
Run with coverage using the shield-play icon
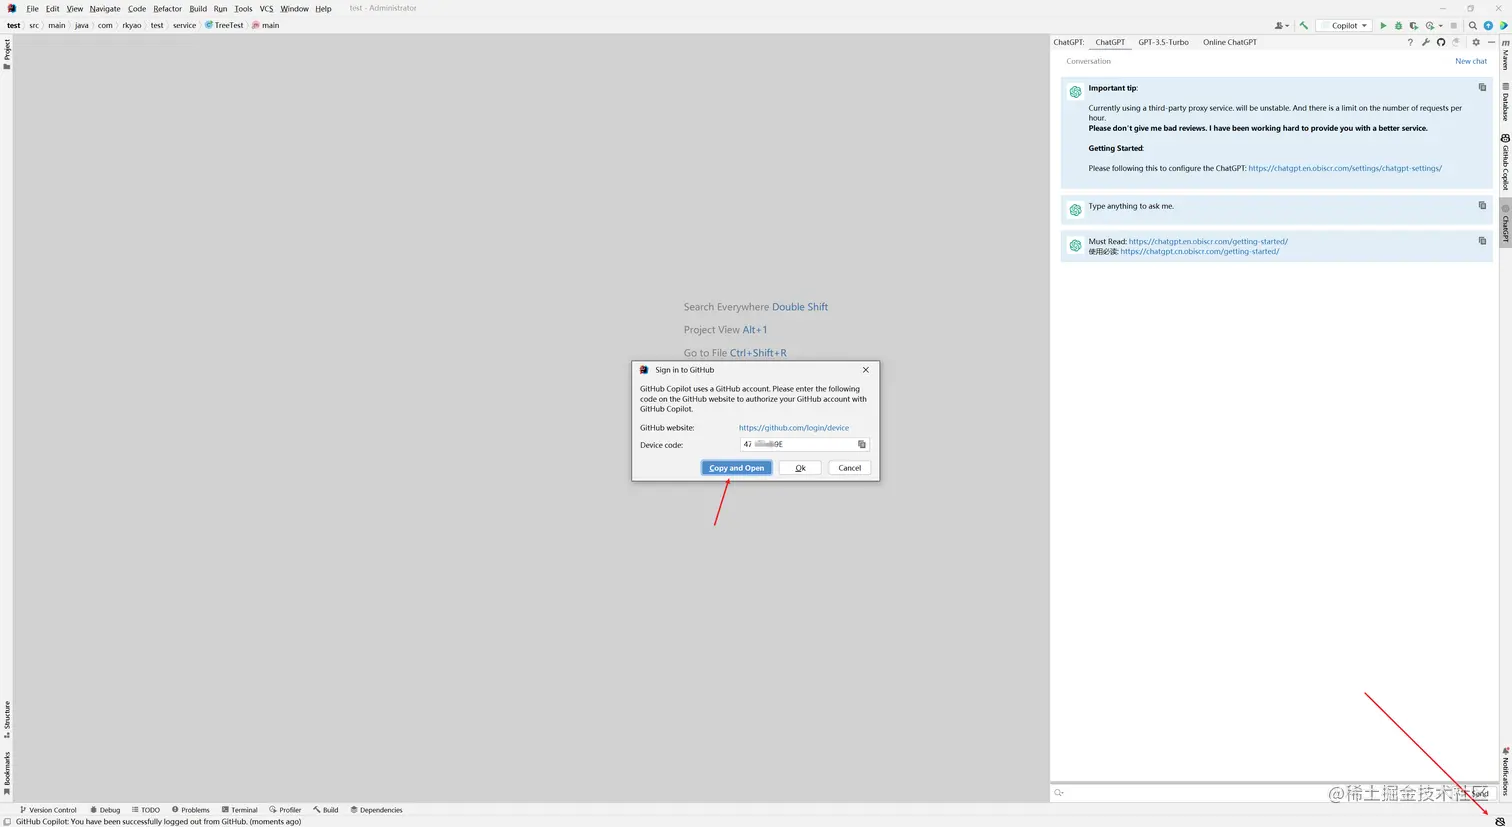1413,25
